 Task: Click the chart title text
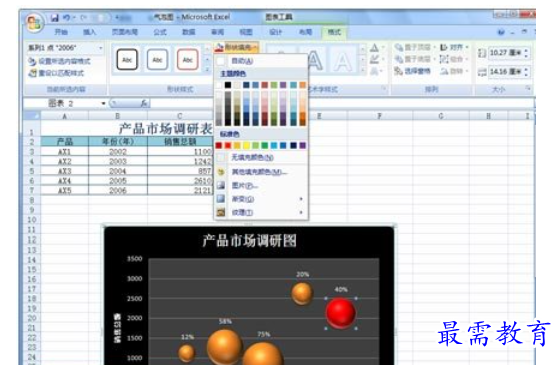coord(249,241)
